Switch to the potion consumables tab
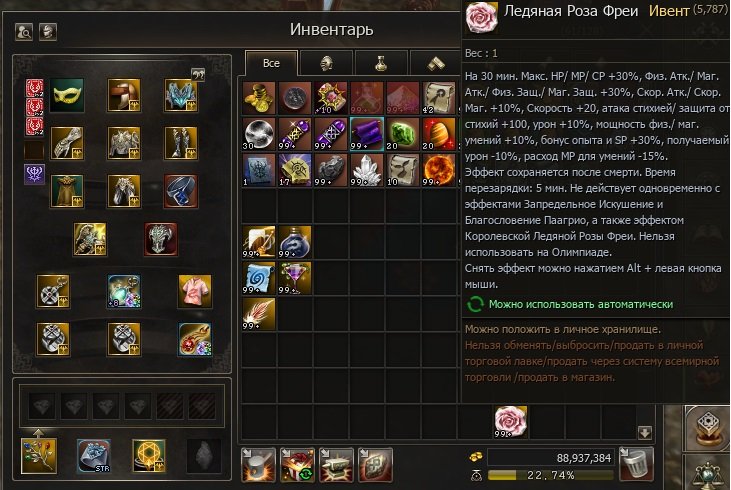The image size is (731, 490). pyautogui.click(x=381, y=63)
